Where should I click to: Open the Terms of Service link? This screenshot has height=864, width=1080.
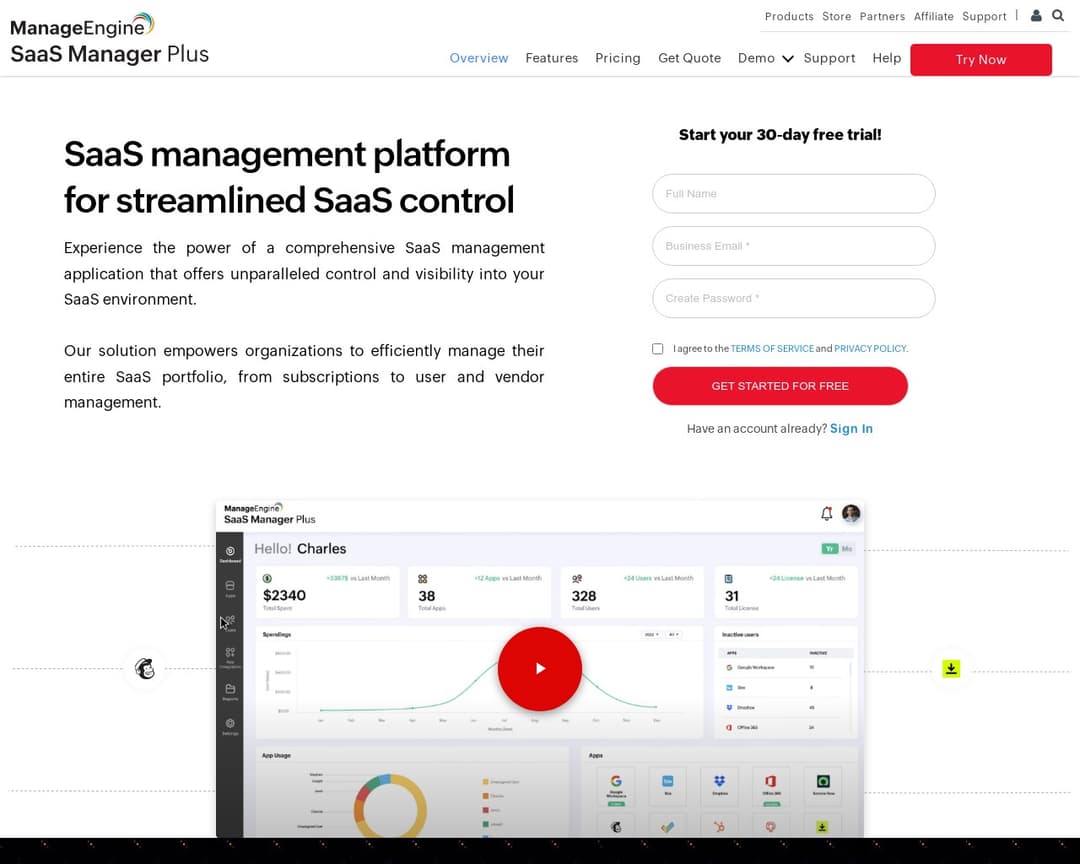(x=772, y=349)
